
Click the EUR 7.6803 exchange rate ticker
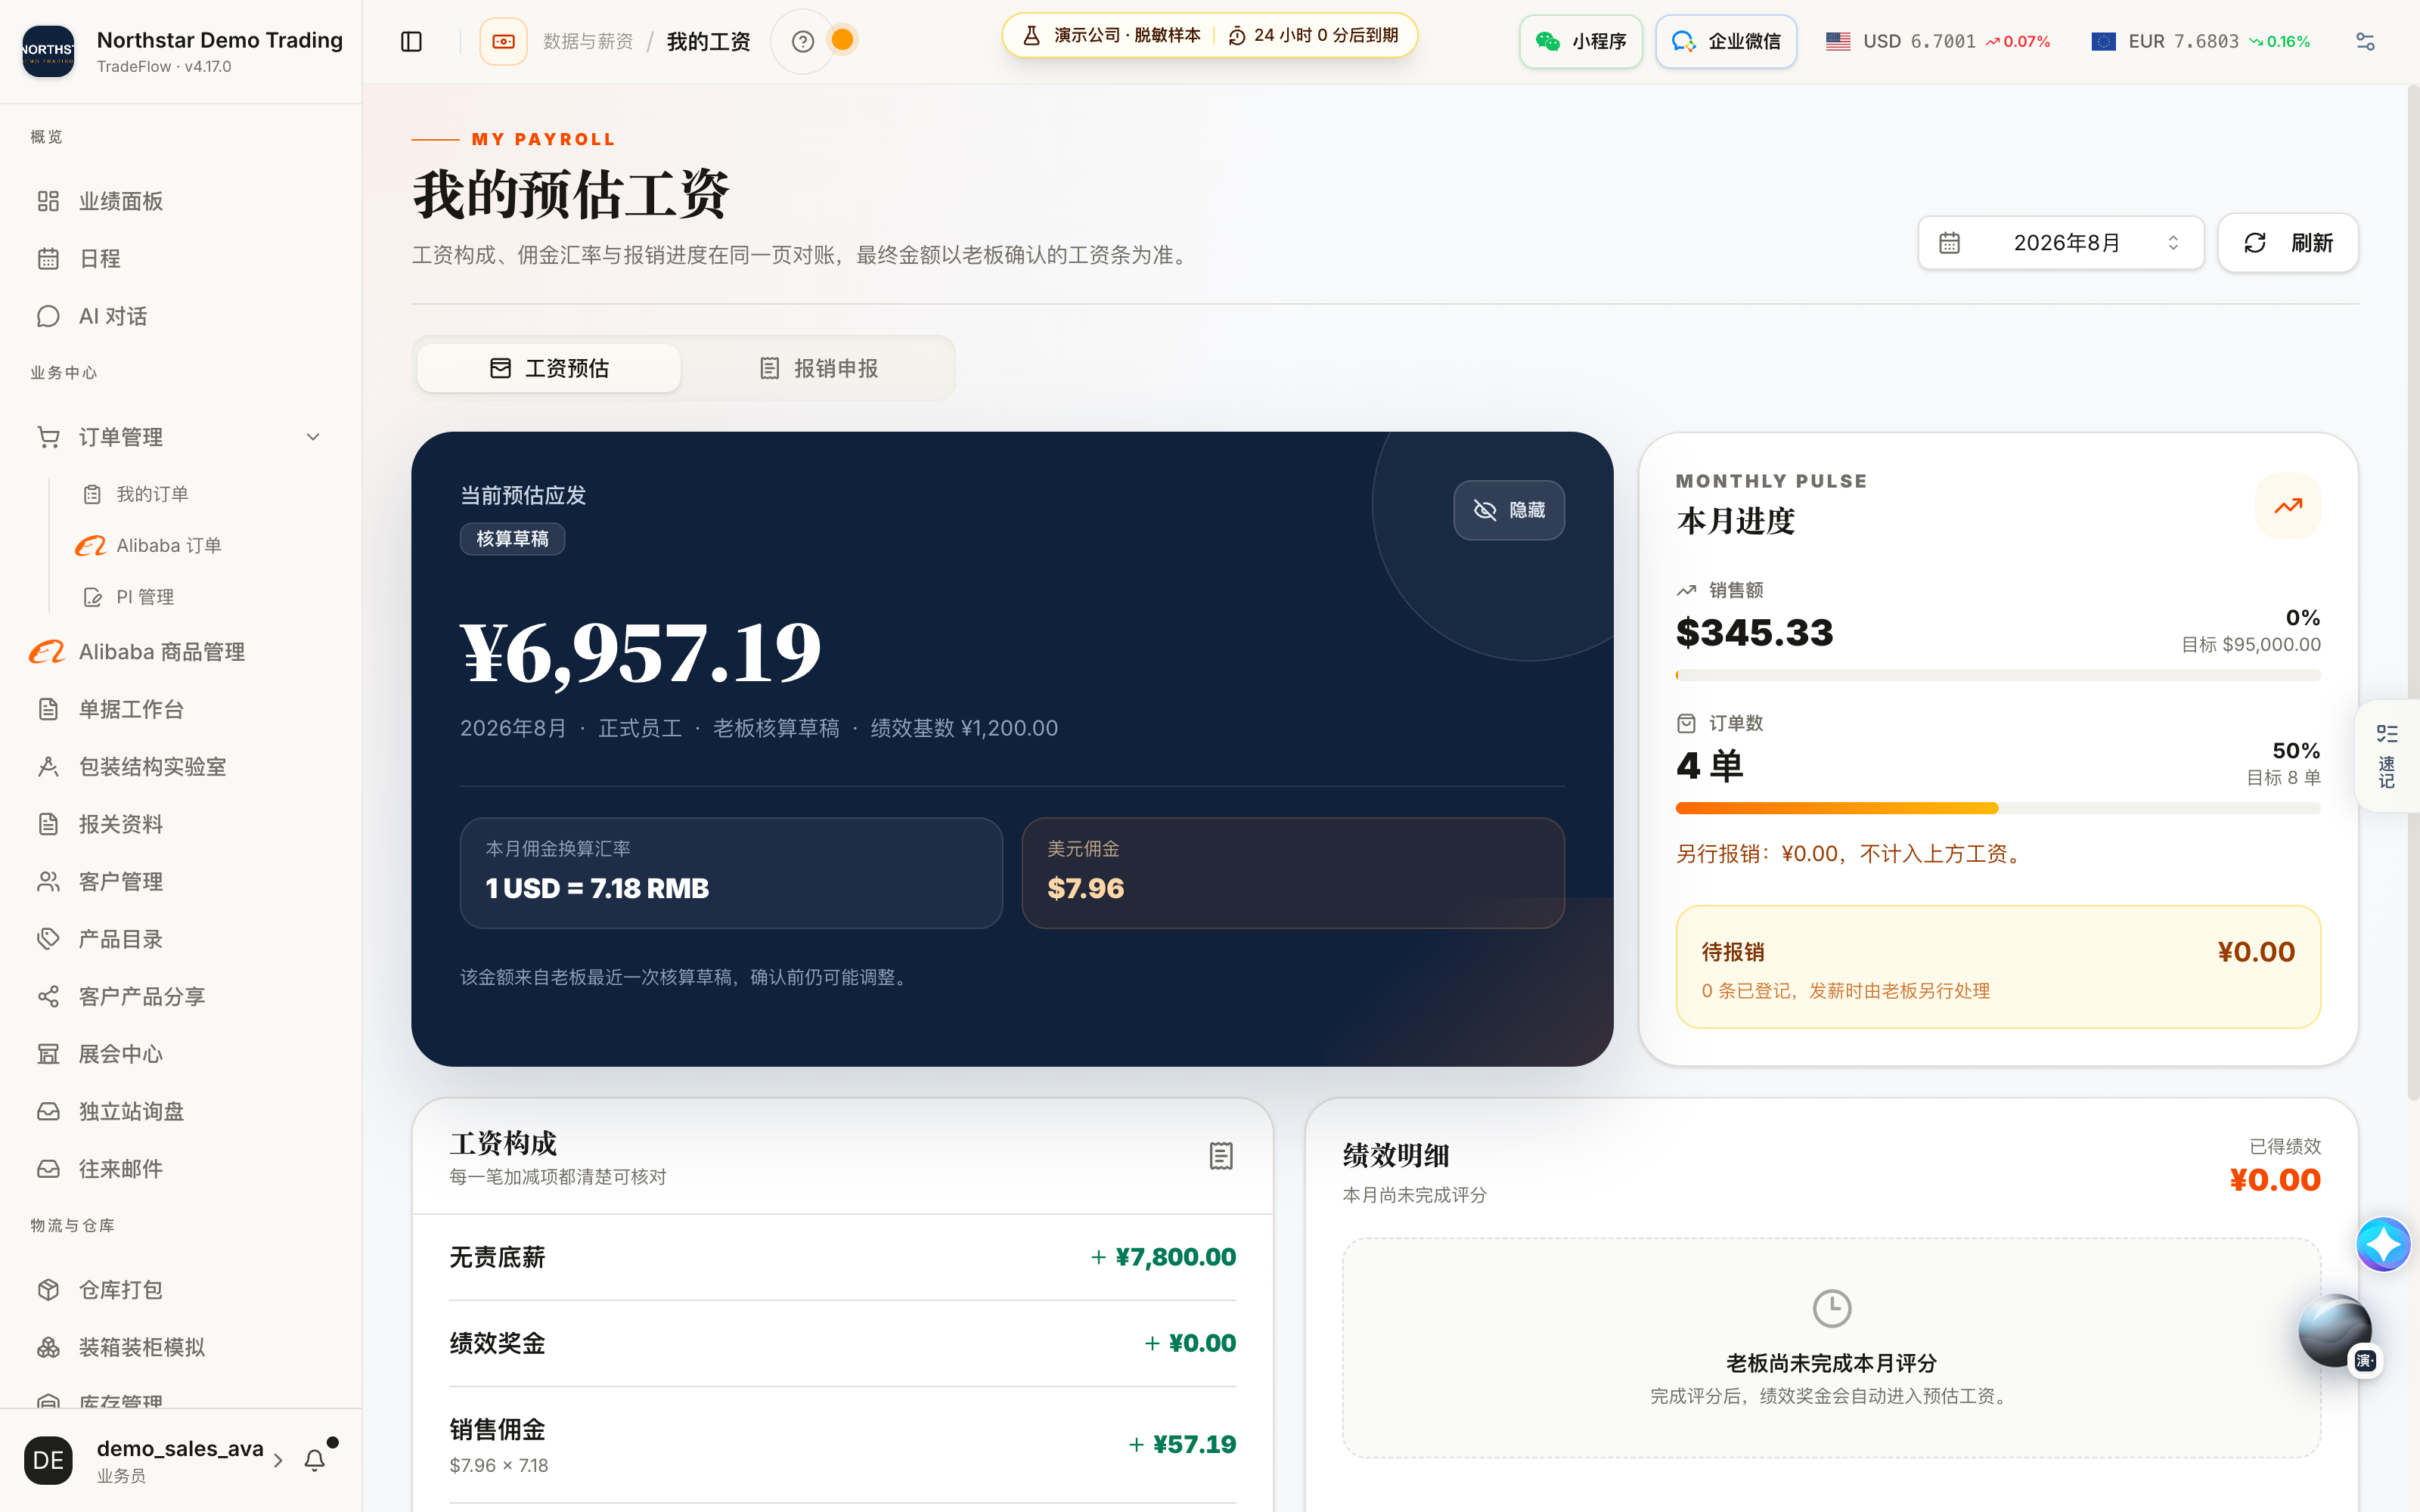2200,41
